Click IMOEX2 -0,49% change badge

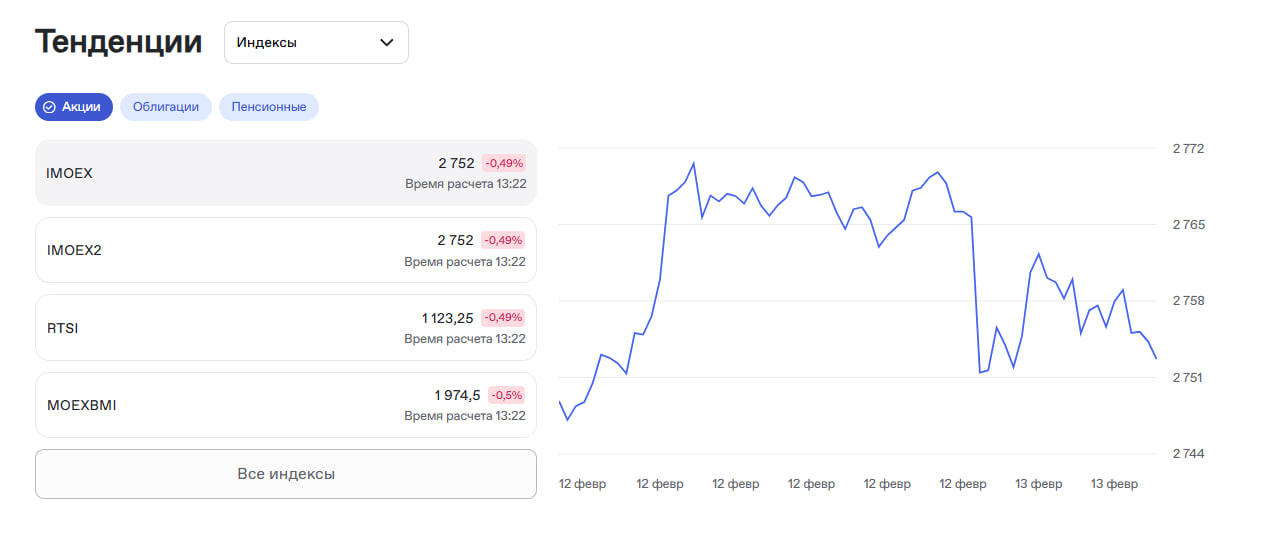point(504,240)
